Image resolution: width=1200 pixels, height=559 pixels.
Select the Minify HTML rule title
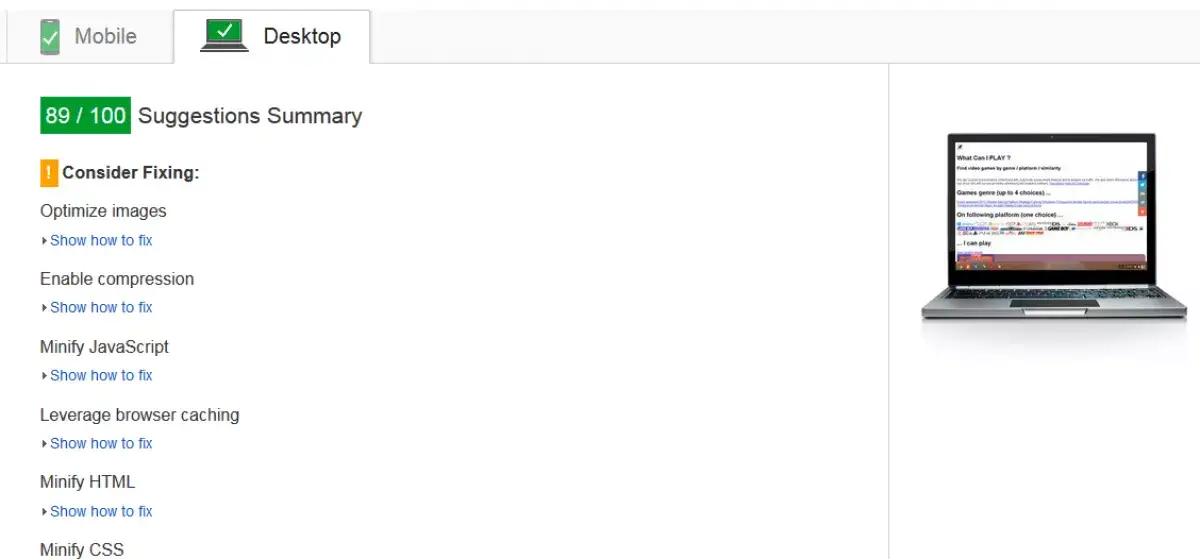point(87,482)
